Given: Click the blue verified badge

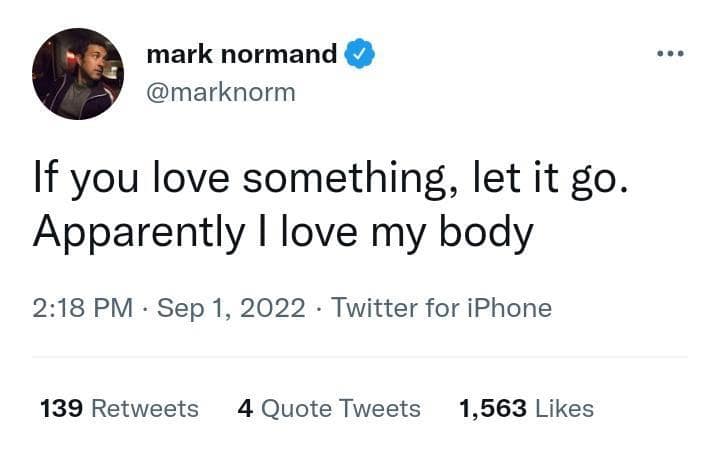Looking at the screenshot, I should point(360,55).
